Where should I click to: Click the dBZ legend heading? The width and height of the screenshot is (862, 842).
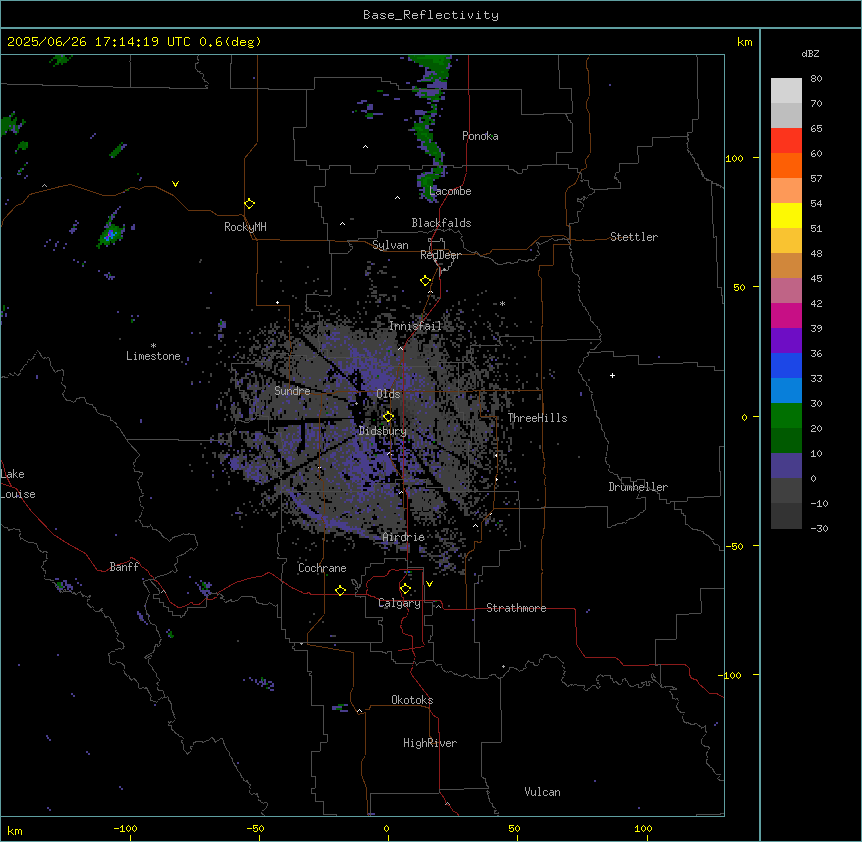[x=810, y=54]
